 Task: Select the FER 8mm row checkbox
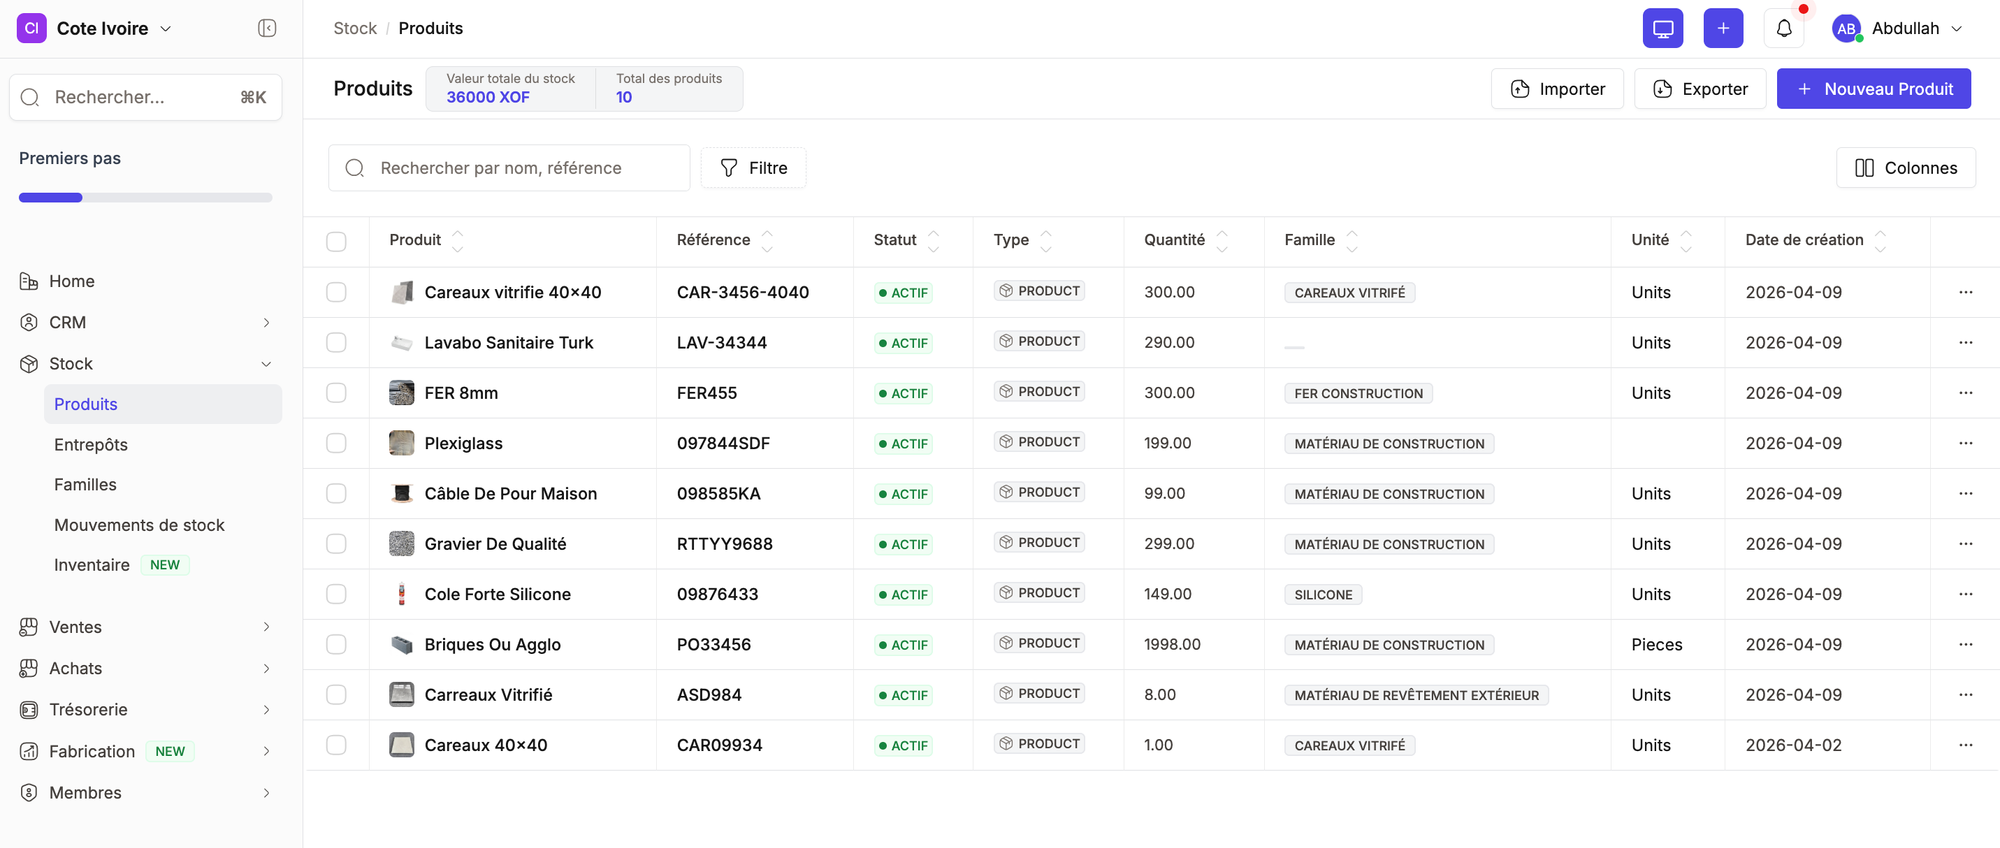[x=336, y=393]
